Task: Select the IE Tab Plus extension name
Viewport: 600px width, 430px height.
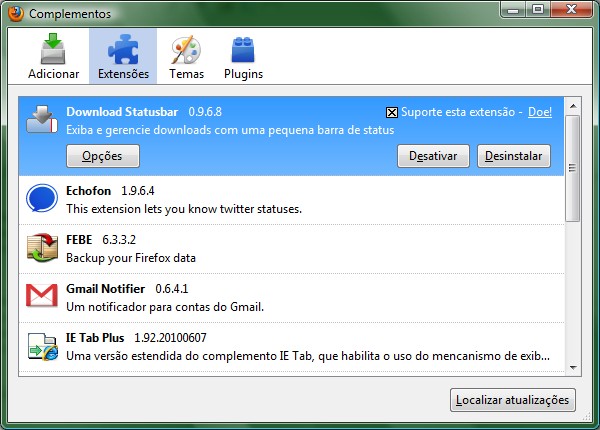Action: coord(95,337)
